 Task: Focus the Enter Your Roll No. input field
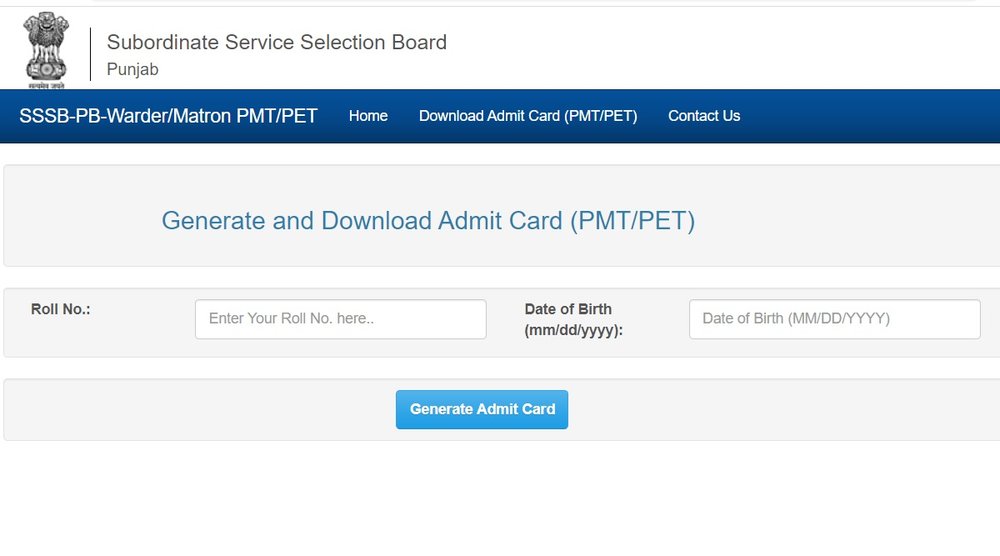coord(340,319)
